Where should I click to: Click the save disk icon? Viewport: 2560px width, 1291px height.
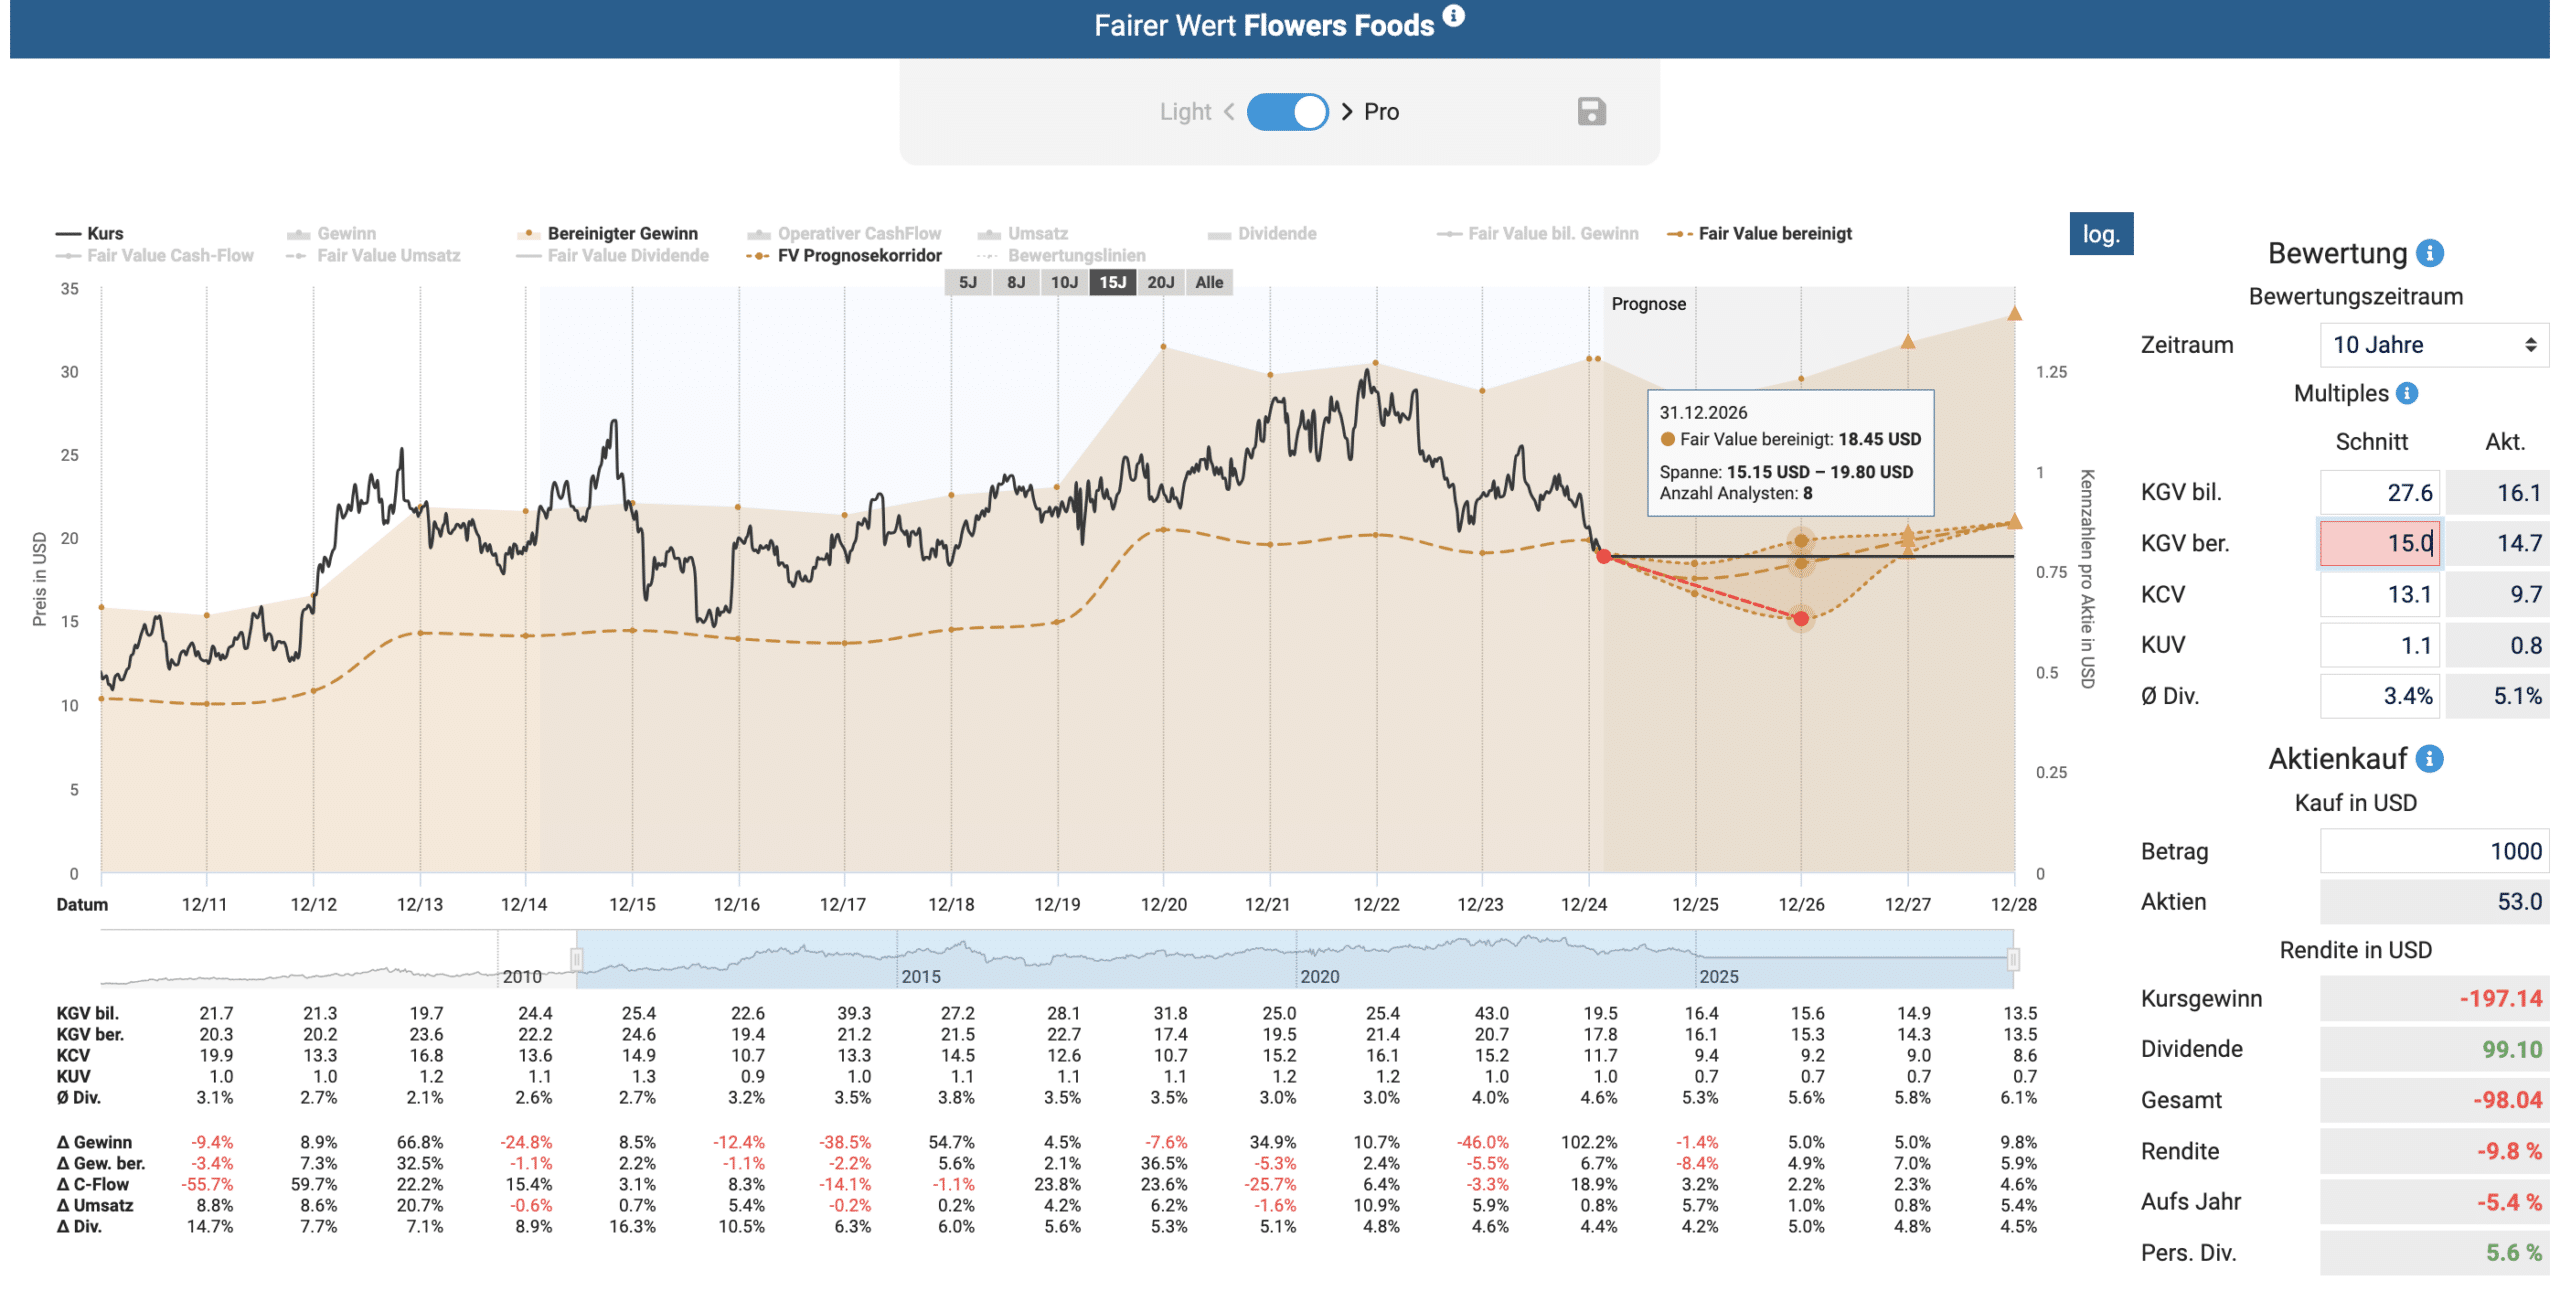[1591, 111]
